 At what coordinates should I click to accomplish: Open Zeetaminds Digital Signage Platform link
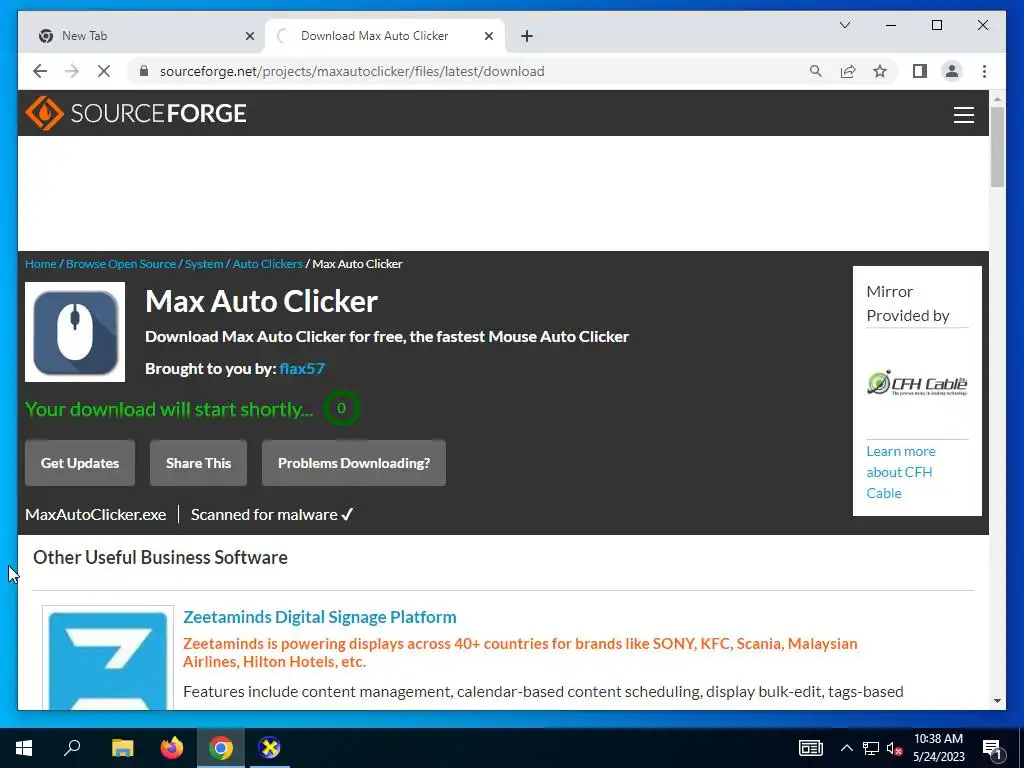pyautogui.click(x=320, y=617)
